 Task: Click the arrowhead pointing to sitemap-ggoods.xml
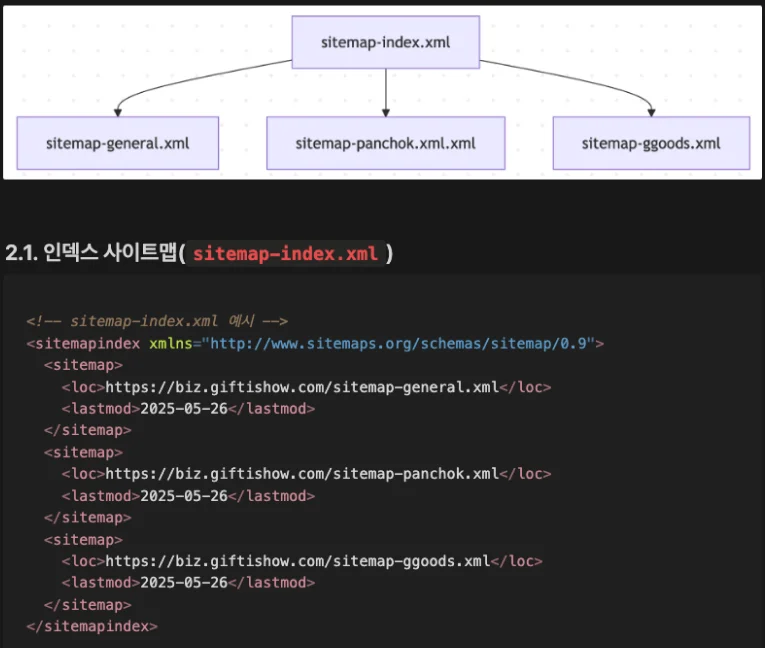(651, 113)
